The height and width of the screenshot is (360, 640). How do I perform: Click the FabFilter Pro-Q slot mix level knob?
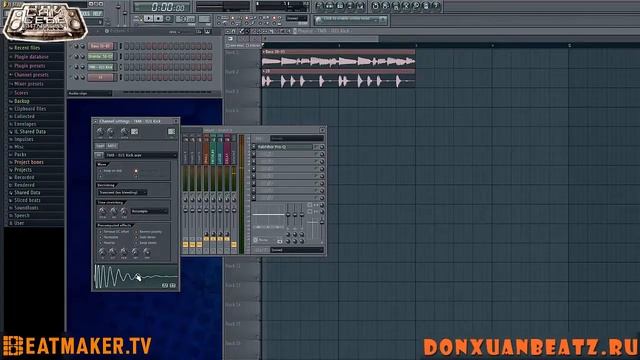pos(322,147)
